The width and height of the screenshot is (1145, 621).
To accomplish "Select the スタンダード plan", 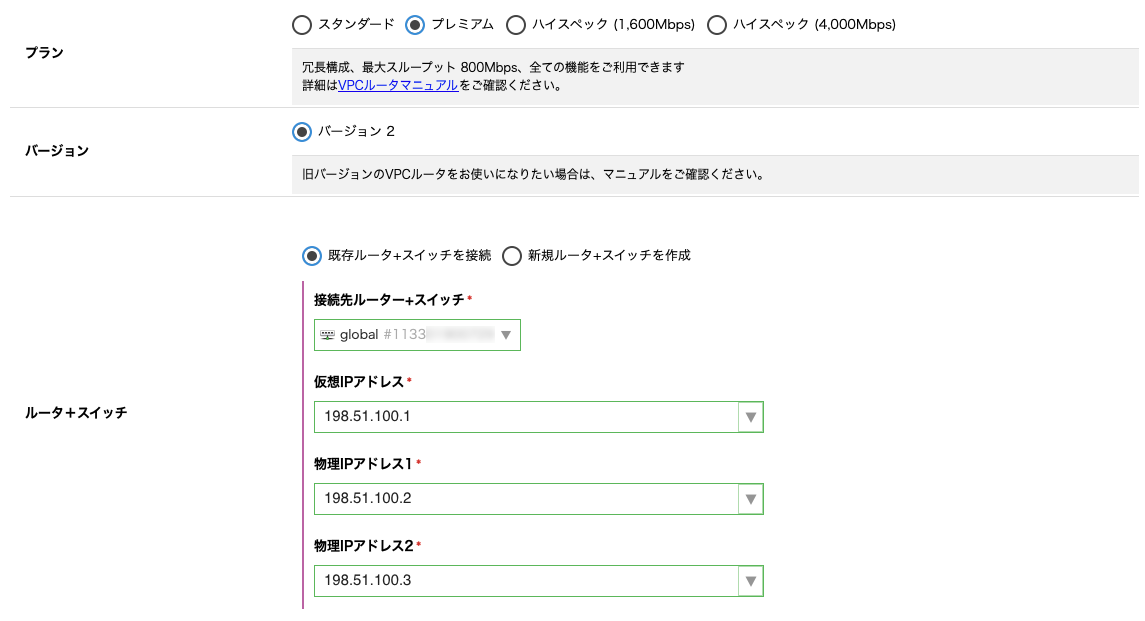I will coord(301,25).
